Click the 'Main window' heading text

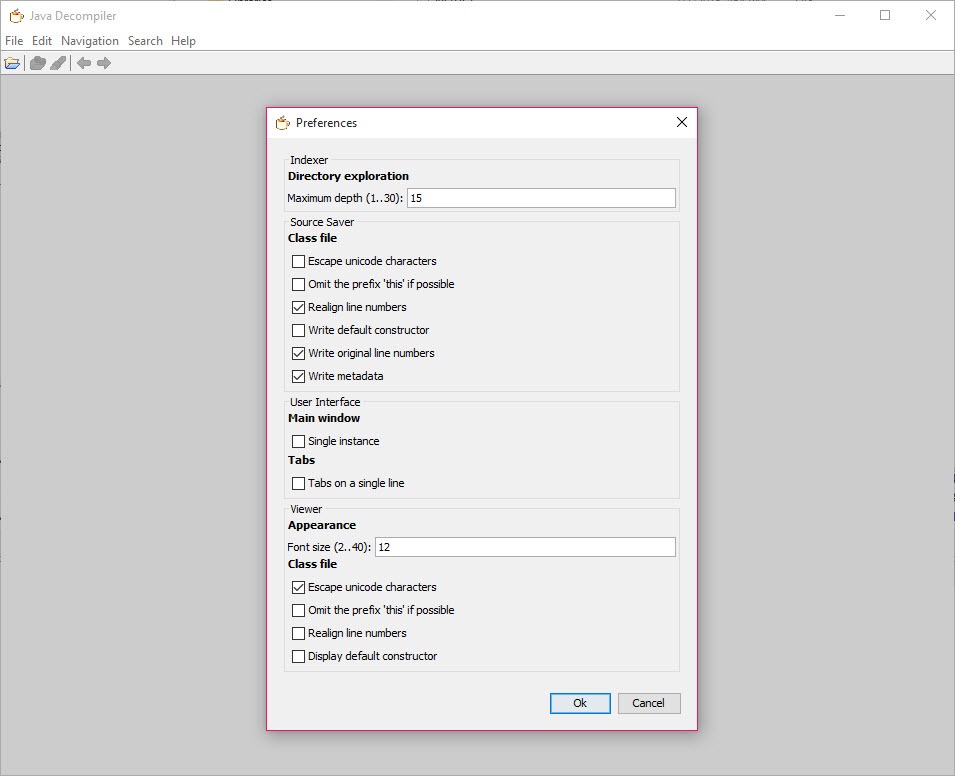(x=324, y=418)
